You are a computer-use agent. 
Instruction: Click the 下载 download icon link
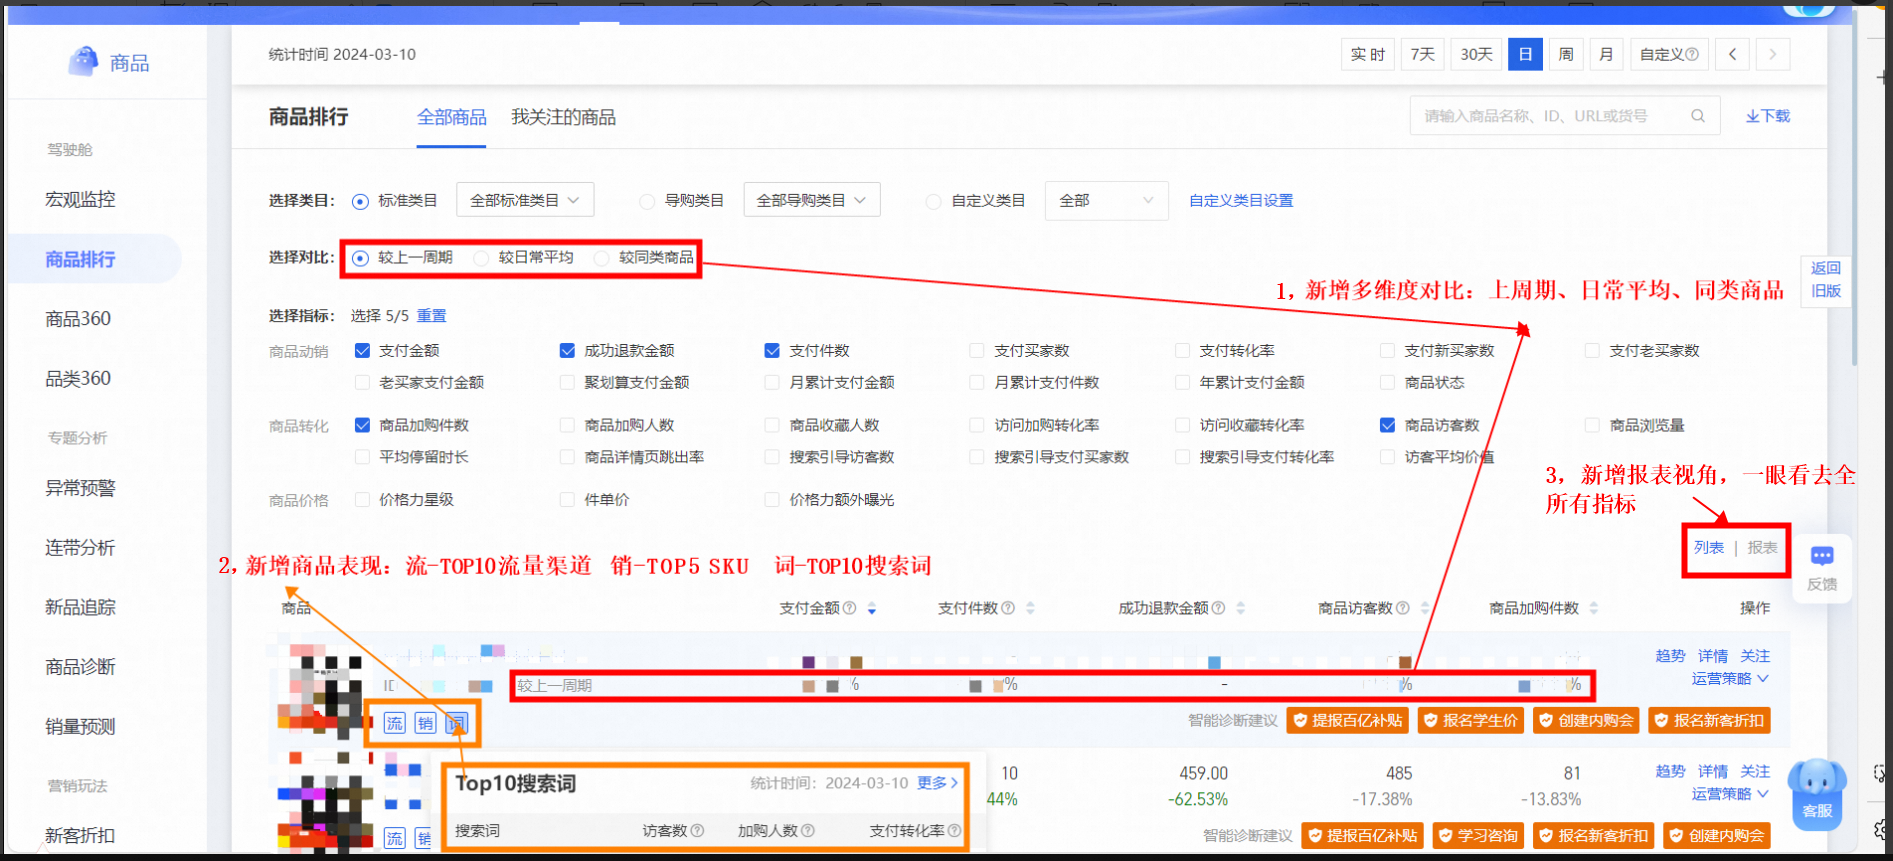1768,116
